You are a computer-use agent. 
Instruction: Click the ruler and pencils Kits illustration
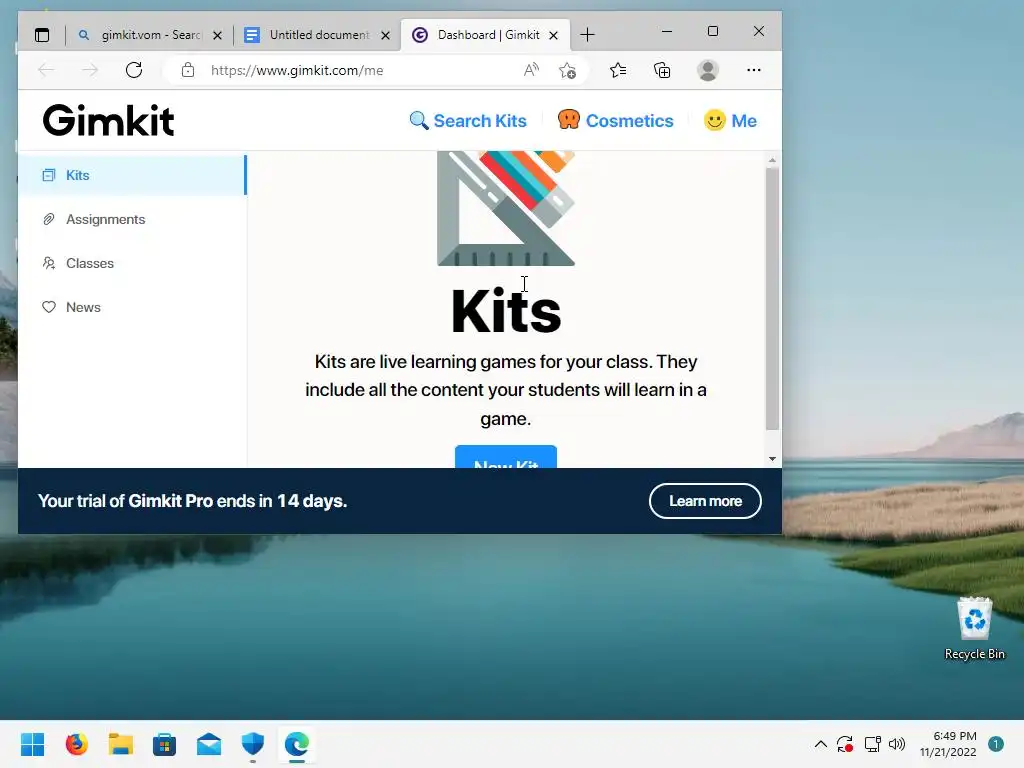506,208
